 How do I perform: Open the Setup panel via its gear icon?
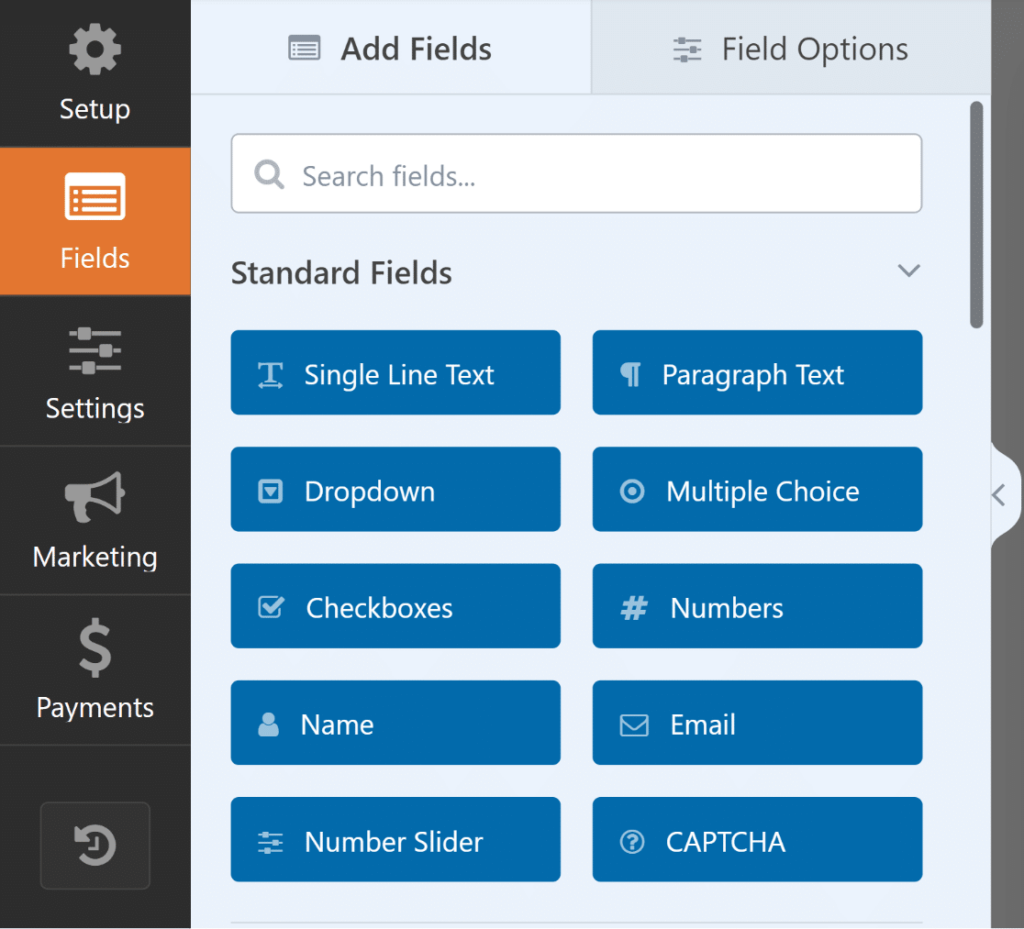coord(95,49)
